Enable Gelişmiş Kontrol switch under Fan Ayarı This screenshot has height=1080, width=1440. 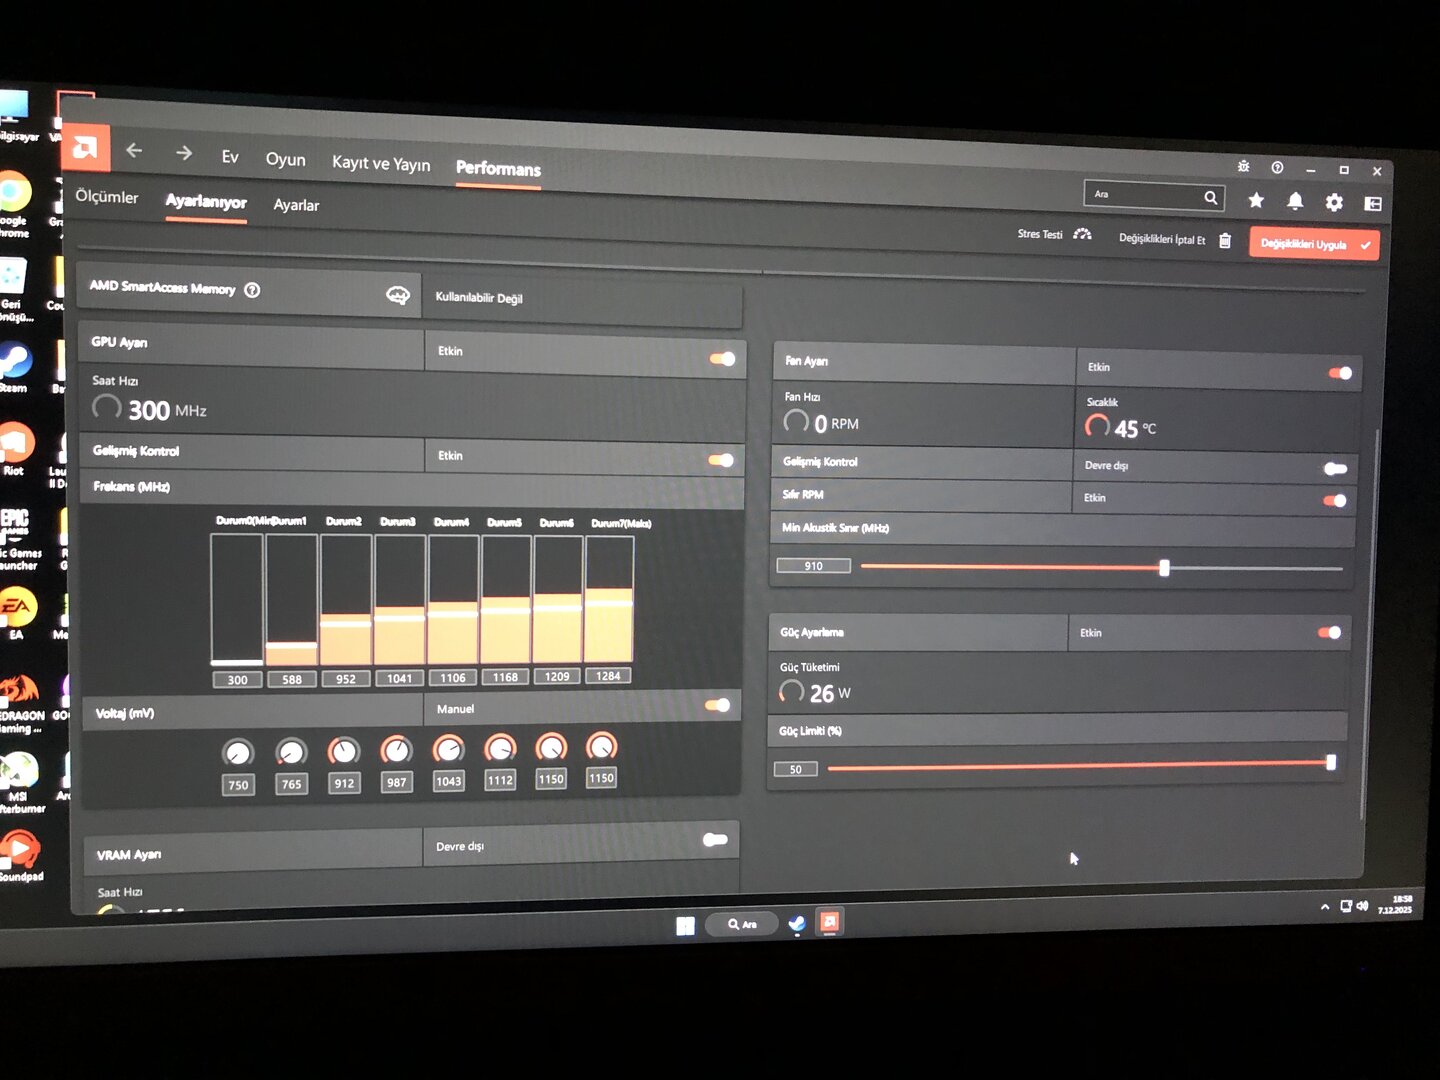[1335, 468]
